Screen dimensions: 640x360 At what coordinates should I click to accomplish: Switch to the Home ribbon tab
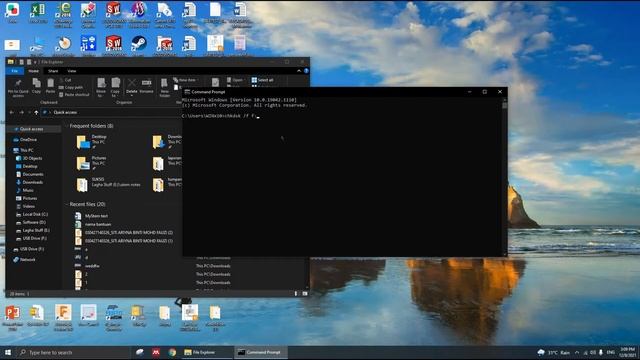[33, 71]
